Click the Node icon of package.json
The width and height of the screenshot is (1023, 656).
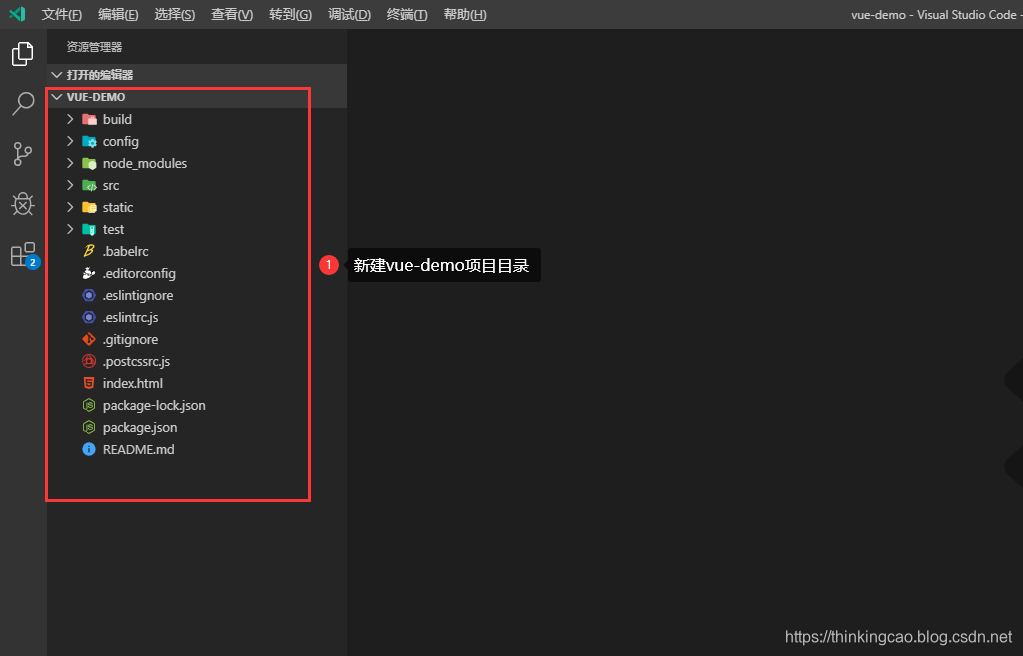click(x=89, y=428)
